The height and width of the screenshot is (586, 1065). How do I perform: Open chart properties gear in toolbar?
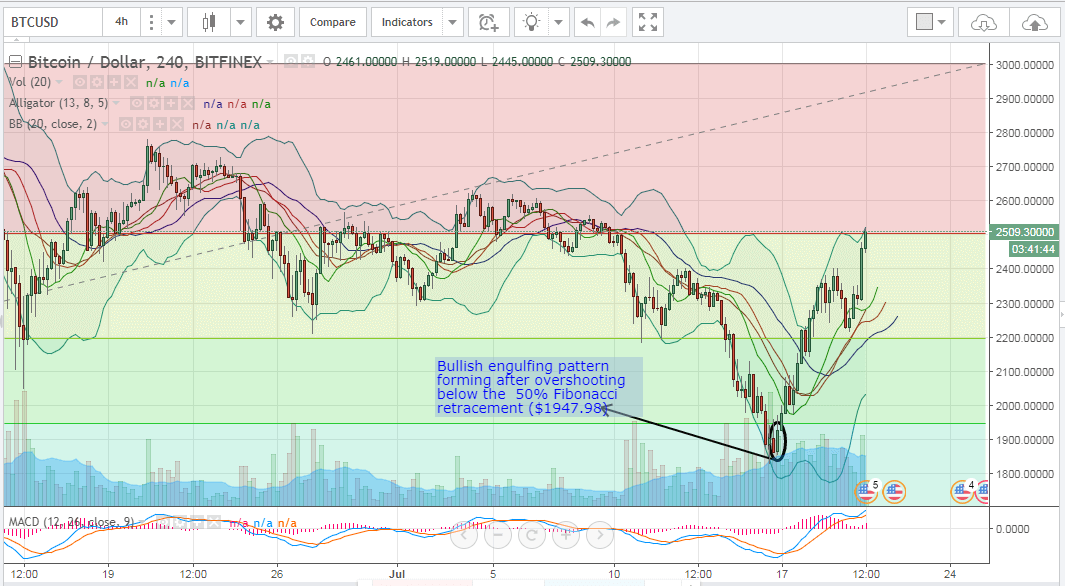pos(275,22)
